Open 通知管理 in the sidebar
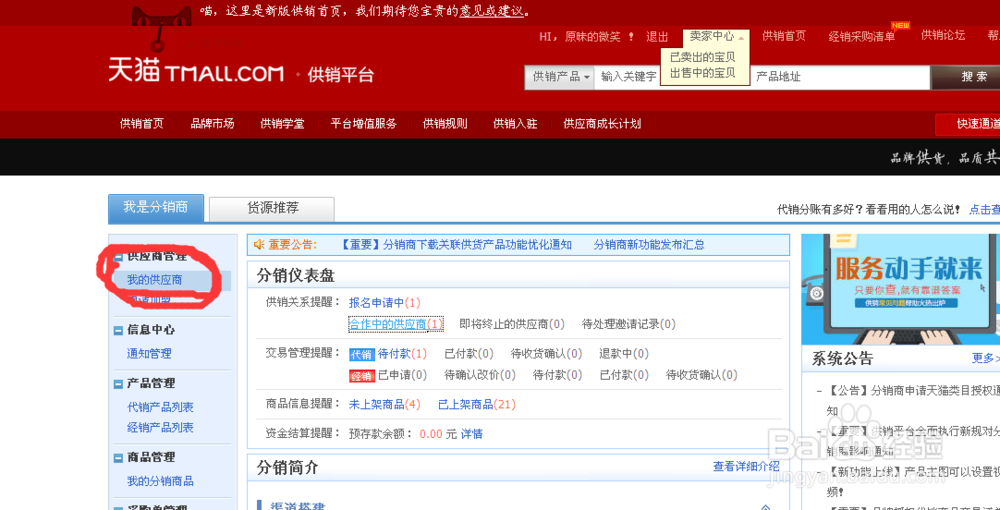 pos(149,354)
